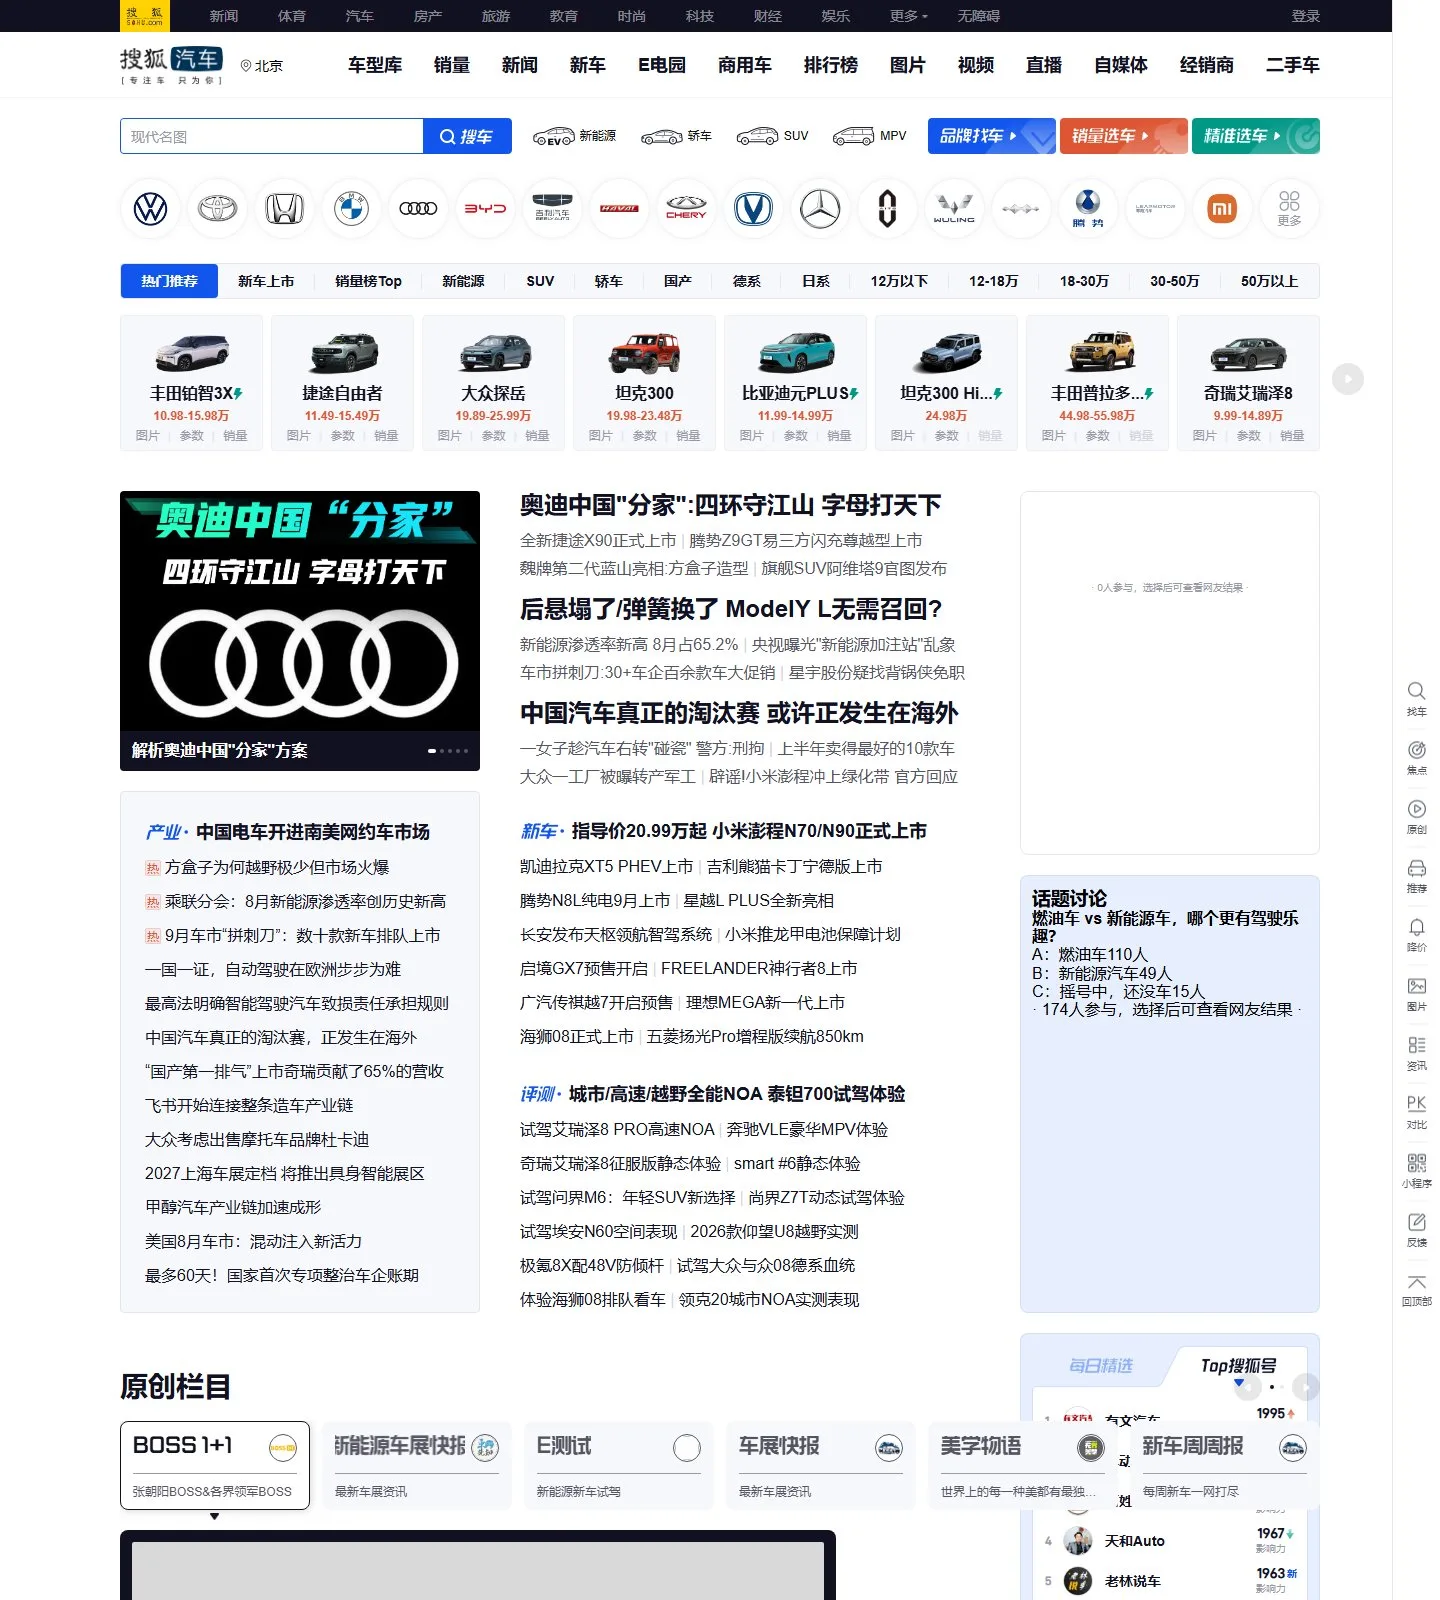Image resolution: width=1440 pixels, height=1600 pixels.
Task: Open the 精准选车 selector
Action: click(1256, 136)
